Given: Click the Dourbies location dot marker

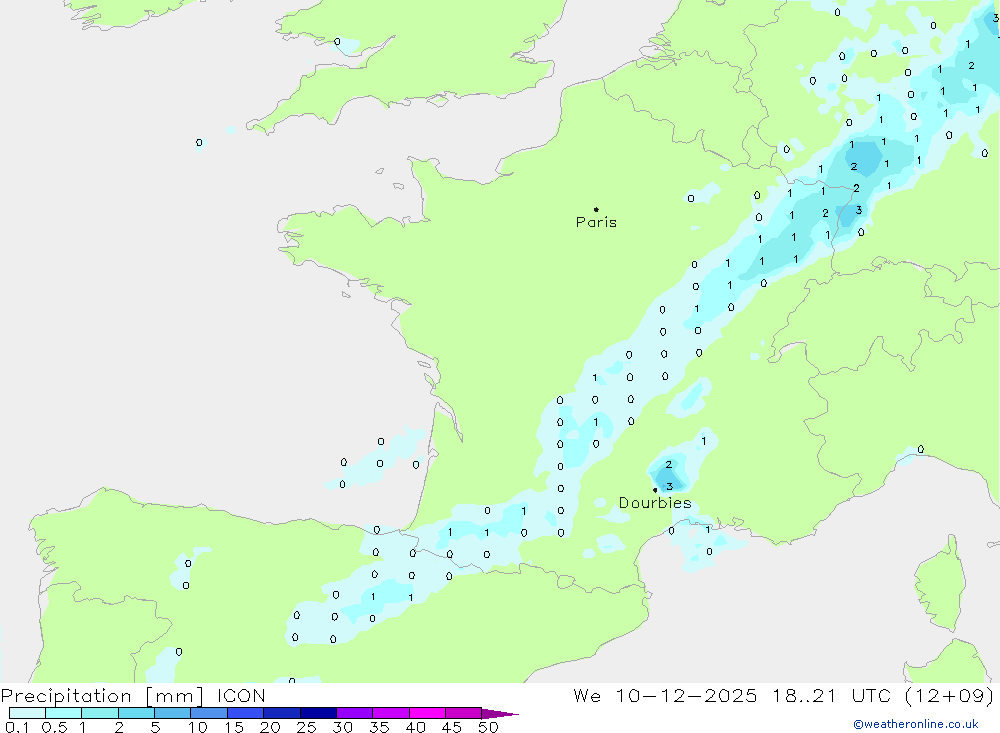Looking at the screenshot, I should pos(655,490).
